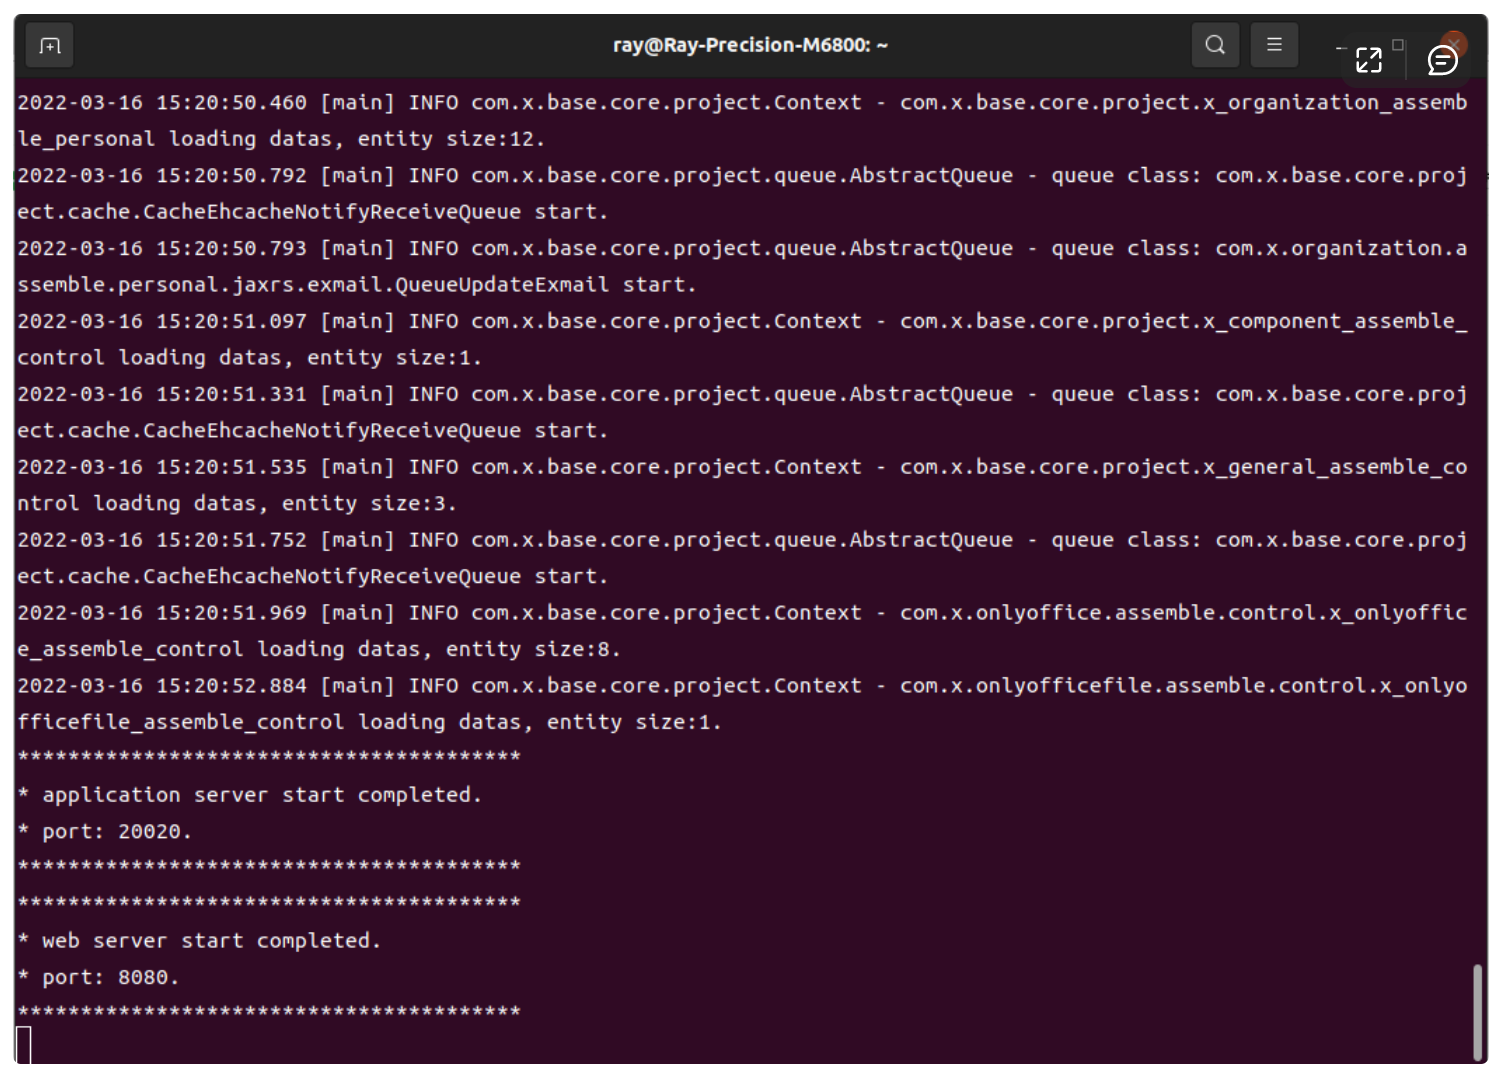Click the "port: 20020." text
The height and width of the screenshot is (1076, 1500).
pos(116,832)
